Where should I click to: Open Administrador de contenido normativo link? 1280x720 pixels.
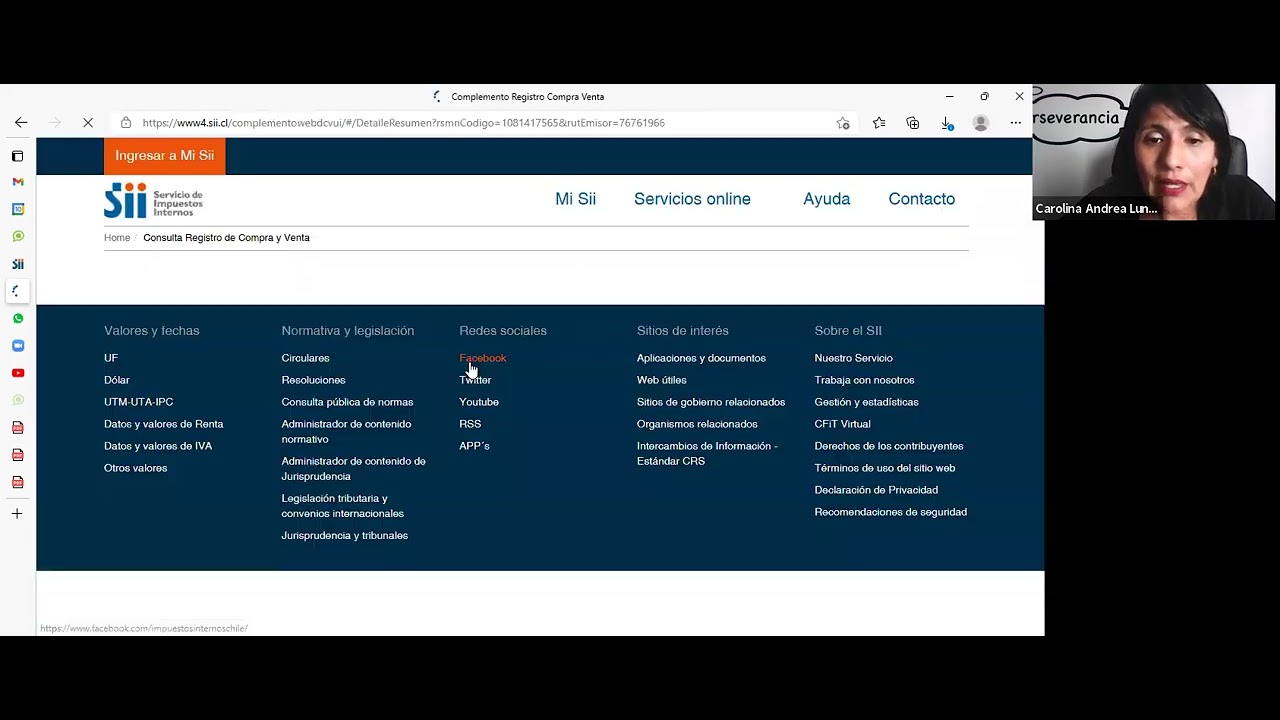pyautogui.click(x=346, y=431)
